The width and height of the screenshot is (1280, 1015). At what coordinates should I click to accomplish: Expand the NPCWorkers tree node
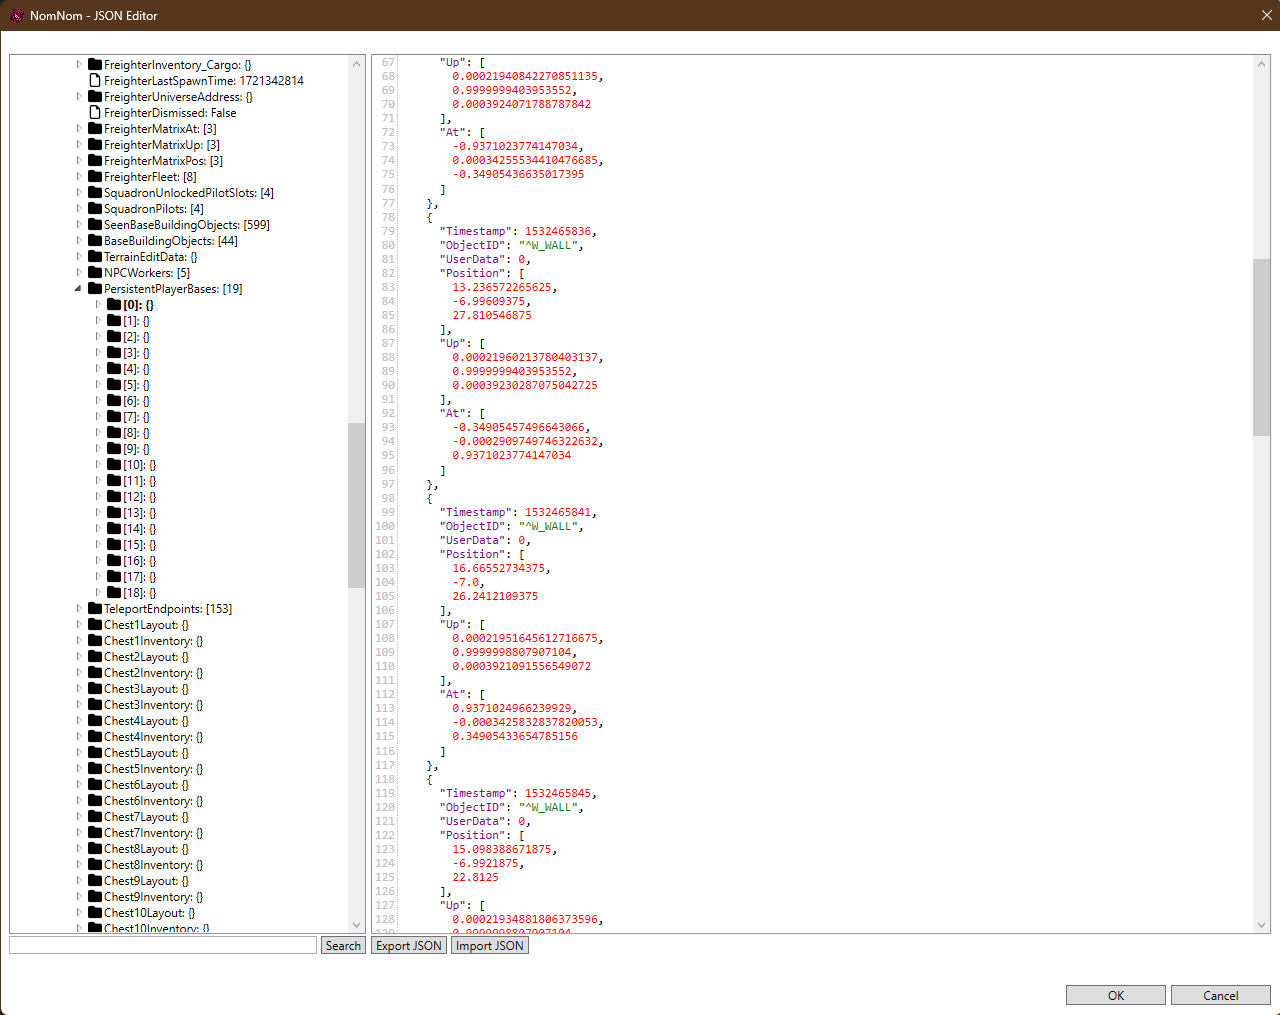click(x=79, y=273)
